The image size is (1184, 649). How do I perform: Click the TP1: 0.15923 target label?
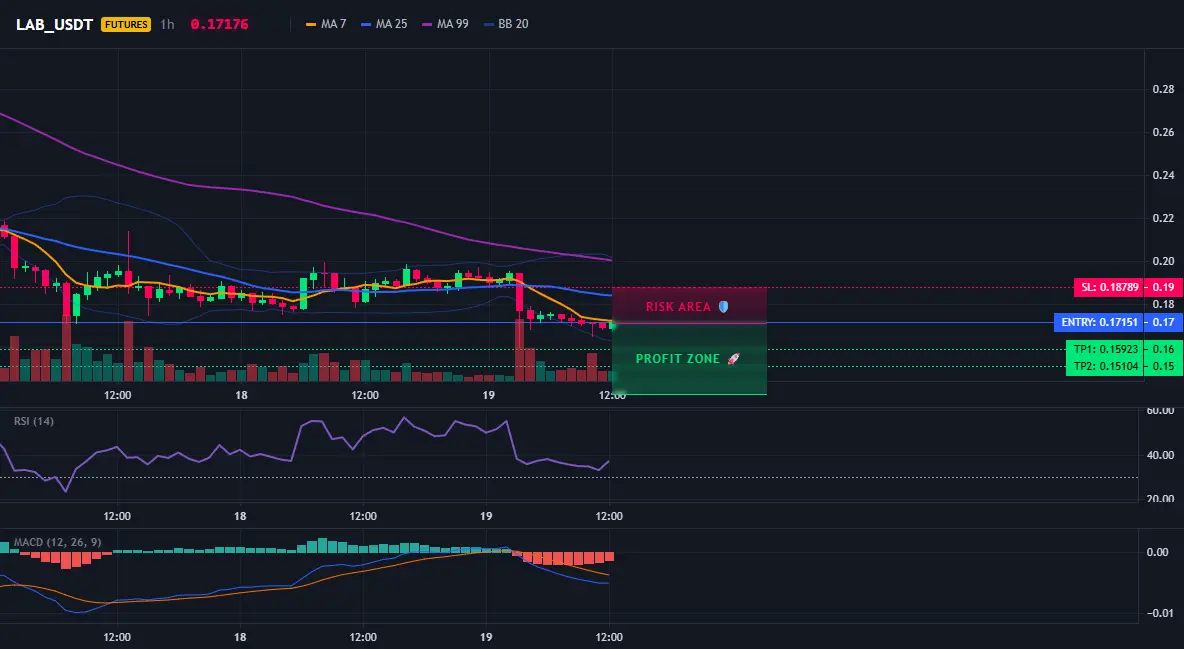(1105, 350)
